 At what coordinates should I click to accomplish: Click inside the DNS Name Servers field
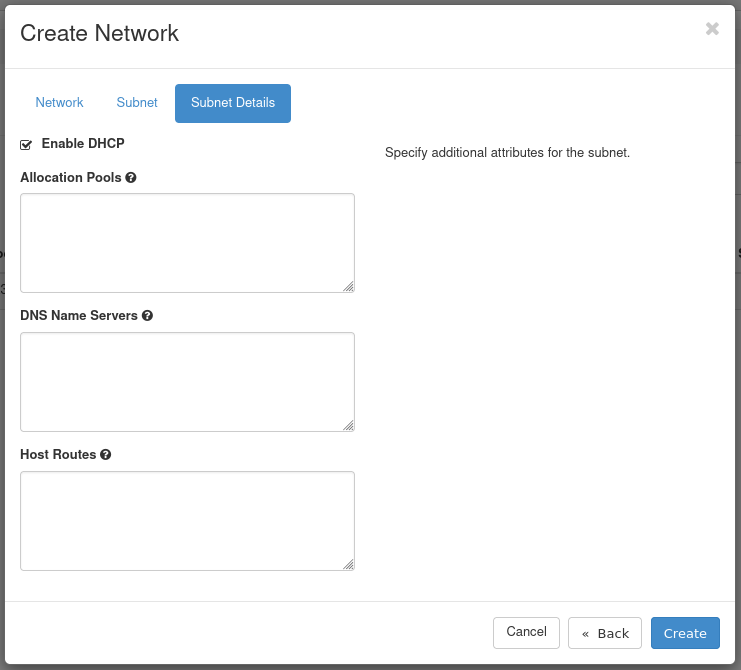(187, 382)
